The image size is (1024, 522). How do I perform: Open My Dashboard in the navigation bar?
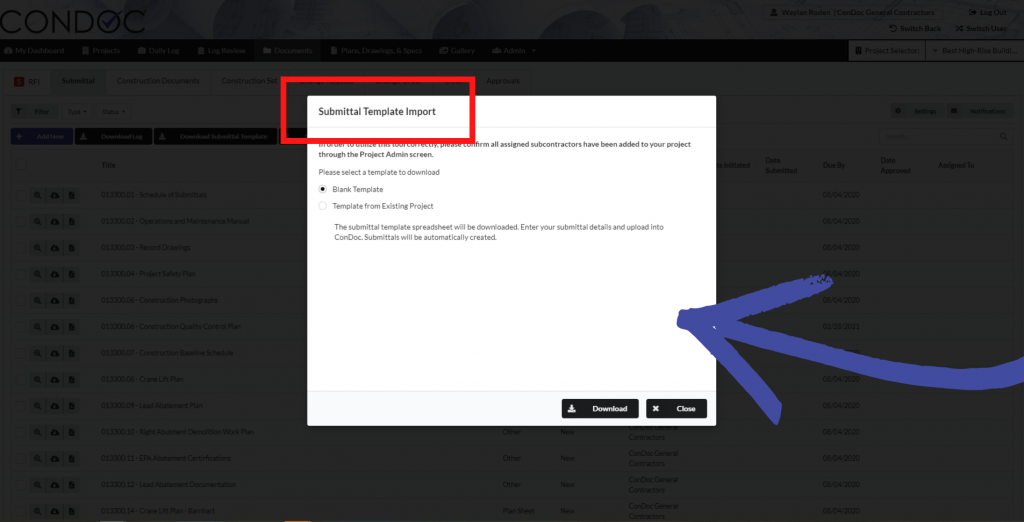(35, 50)
